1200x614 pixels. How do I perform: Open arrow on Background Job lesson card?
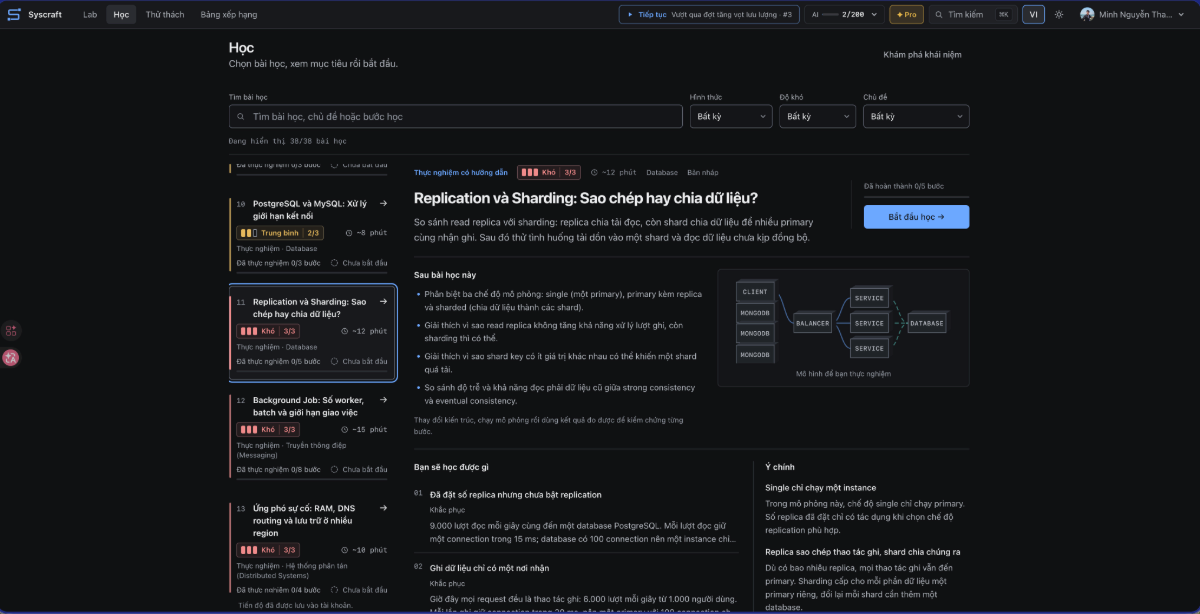coord(383,400)
